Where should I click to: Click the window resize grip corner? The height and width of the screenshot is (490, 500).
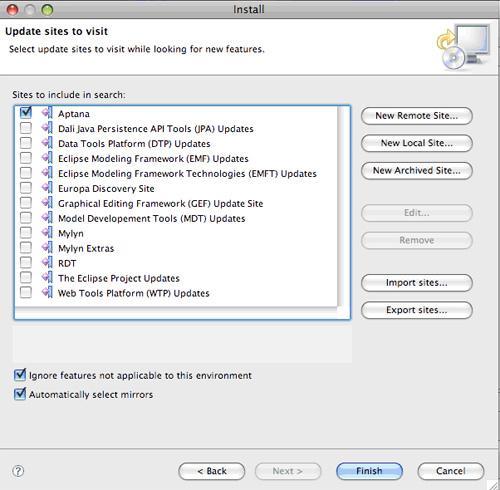tap(493, 484)
